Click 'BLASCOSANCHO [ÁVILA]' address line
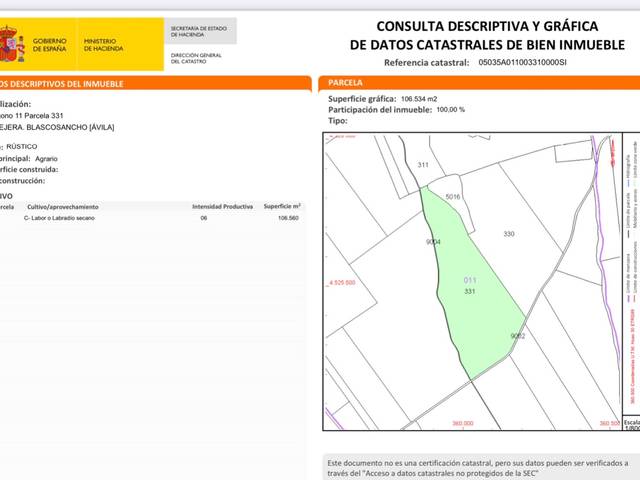Image resolution: width=640 pixels, height=480 pixels. 70,127
